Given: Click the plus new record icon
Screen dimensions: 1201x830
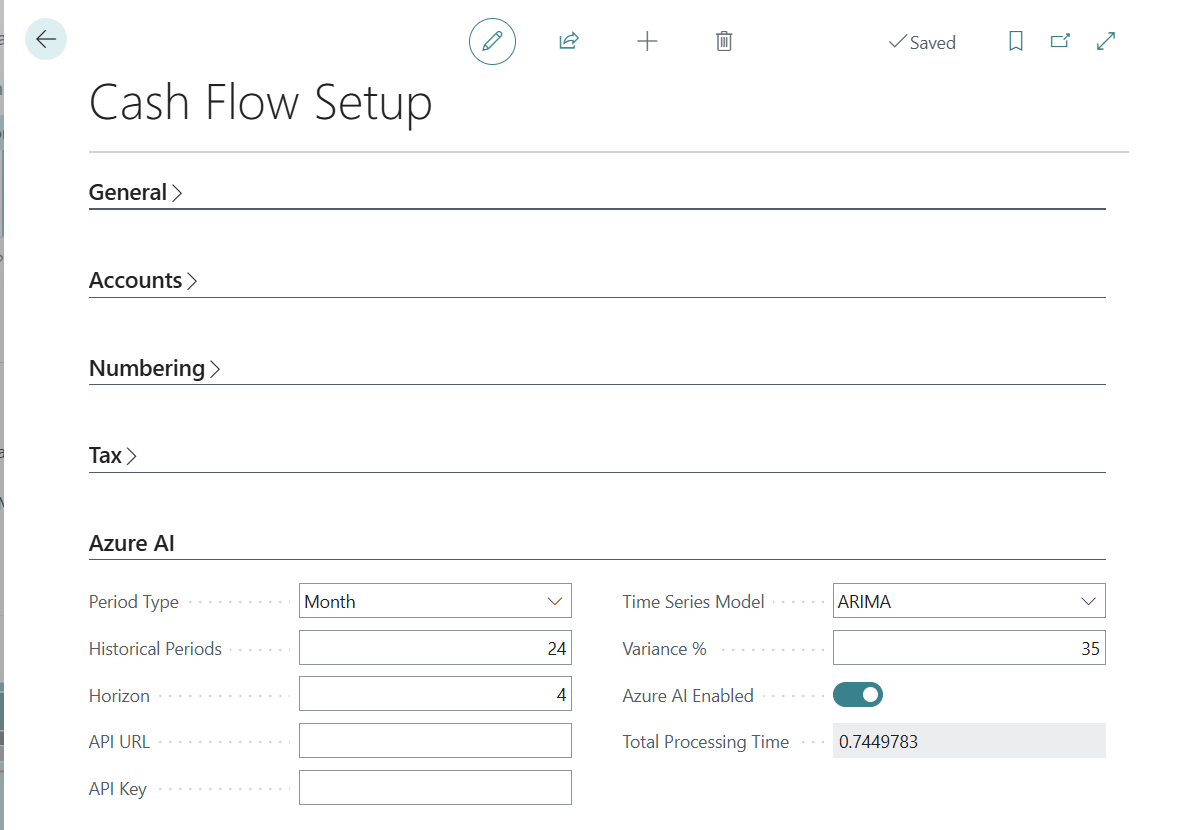Looking at the screenshot, I should [647, 42].
